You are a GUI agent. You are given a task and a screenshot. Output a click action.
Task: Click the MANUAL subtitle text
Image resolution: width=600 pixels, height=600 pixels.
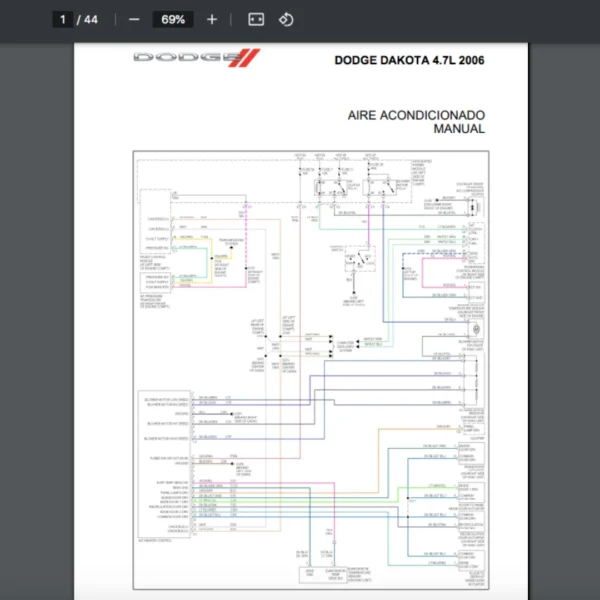click(x=458, y=129)
